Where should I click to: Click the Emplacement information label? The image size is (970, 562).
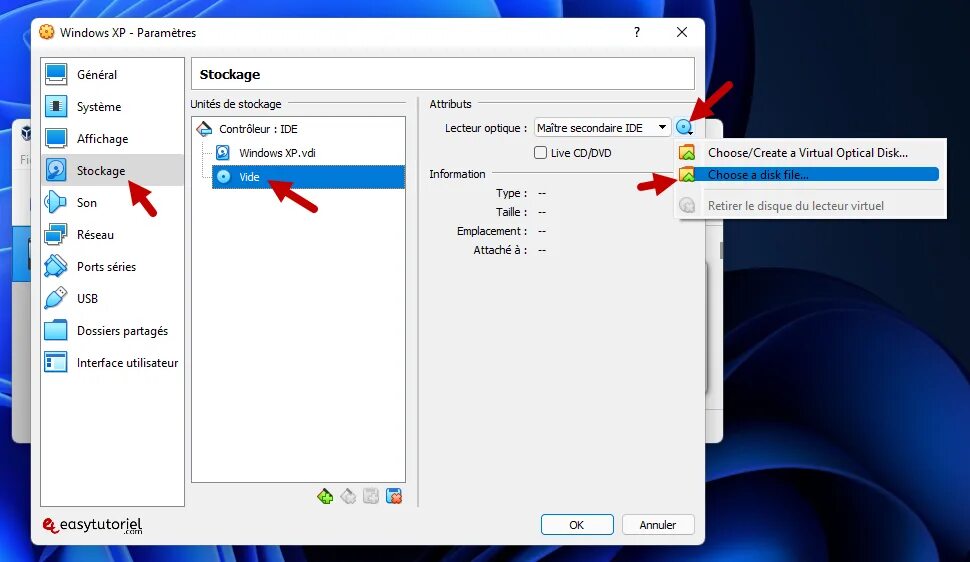point(492,231)
